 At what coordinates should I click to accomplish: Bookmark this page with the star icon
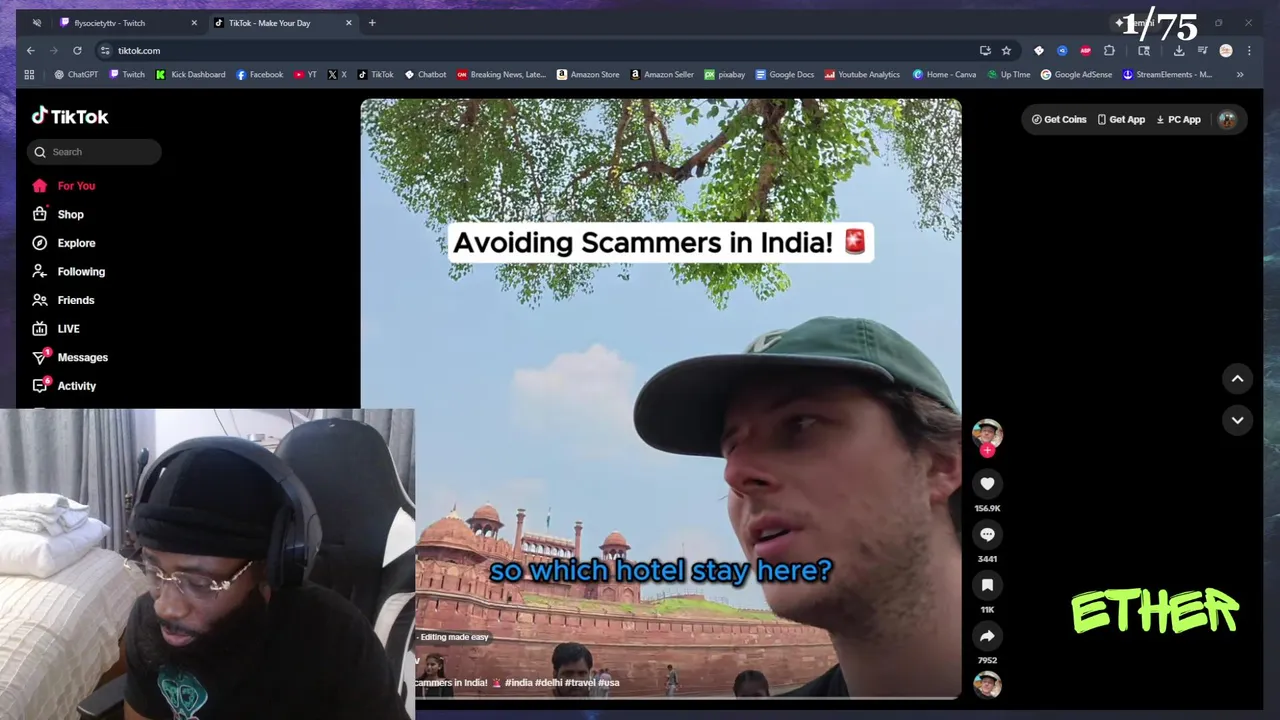pos(1006,51)
